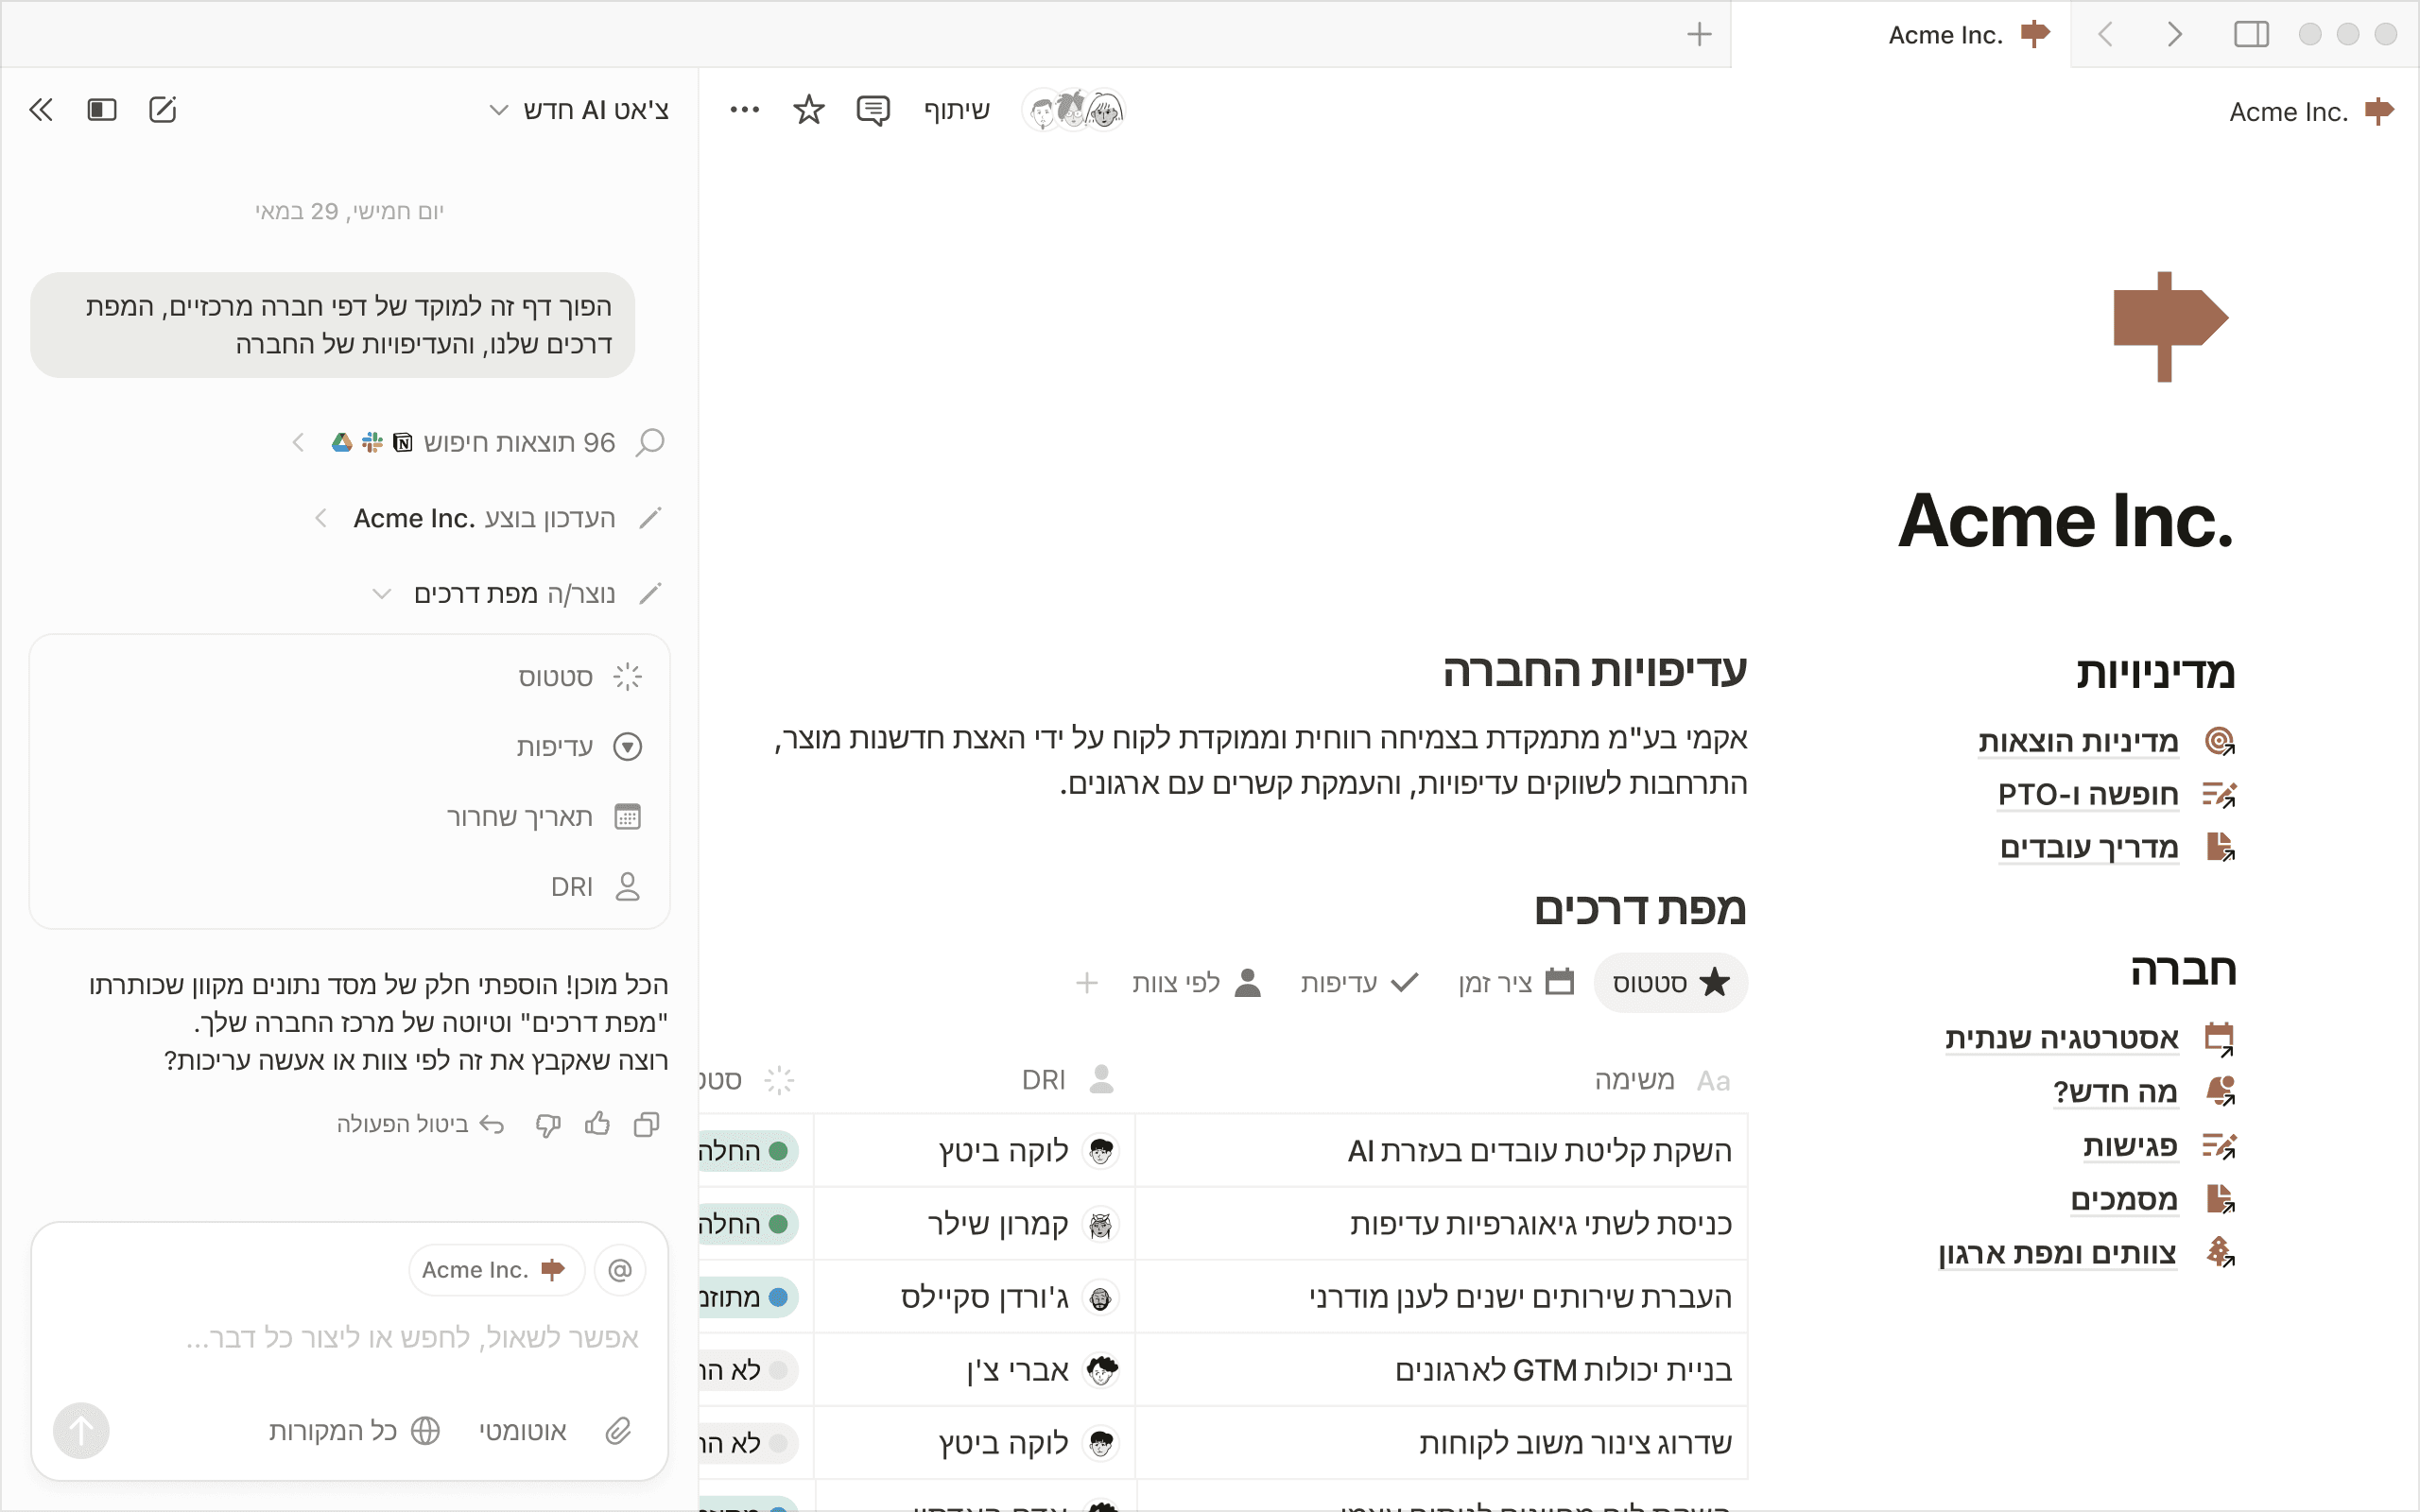Switch to the ציר זמן view tab
The image size is (2420, 1512).
point(1515,983)
